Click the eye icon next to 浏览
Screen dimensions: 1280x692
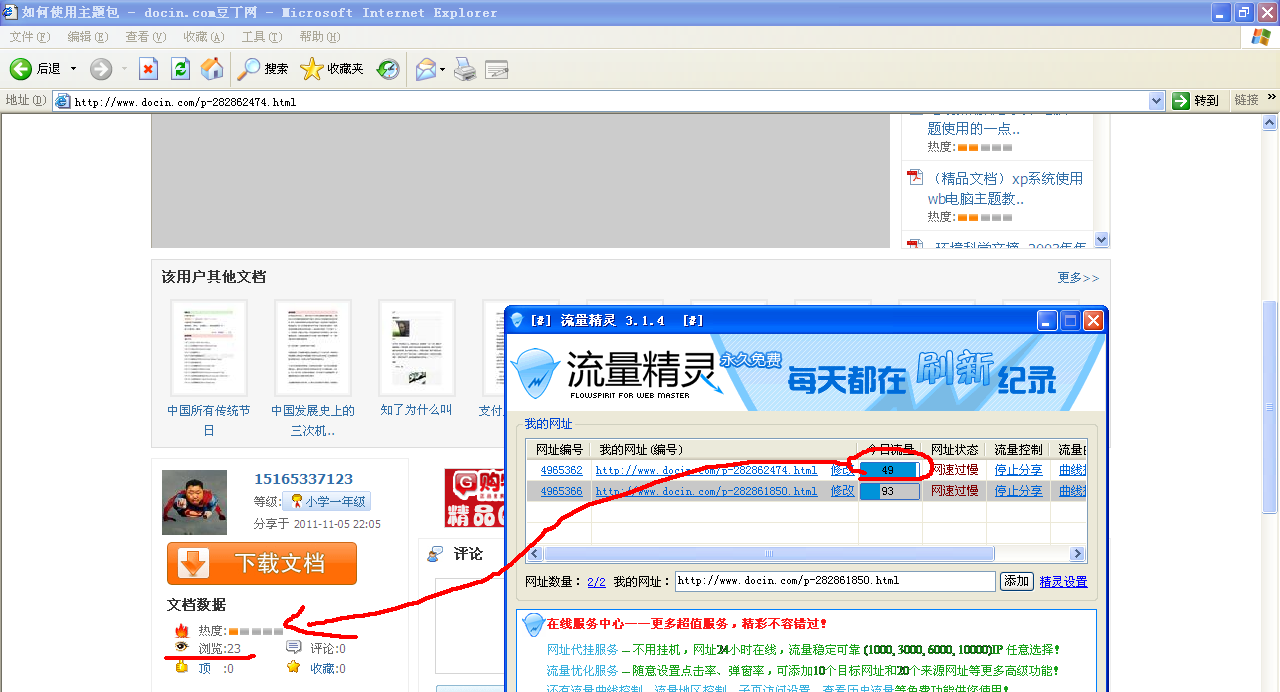point(181,648)
